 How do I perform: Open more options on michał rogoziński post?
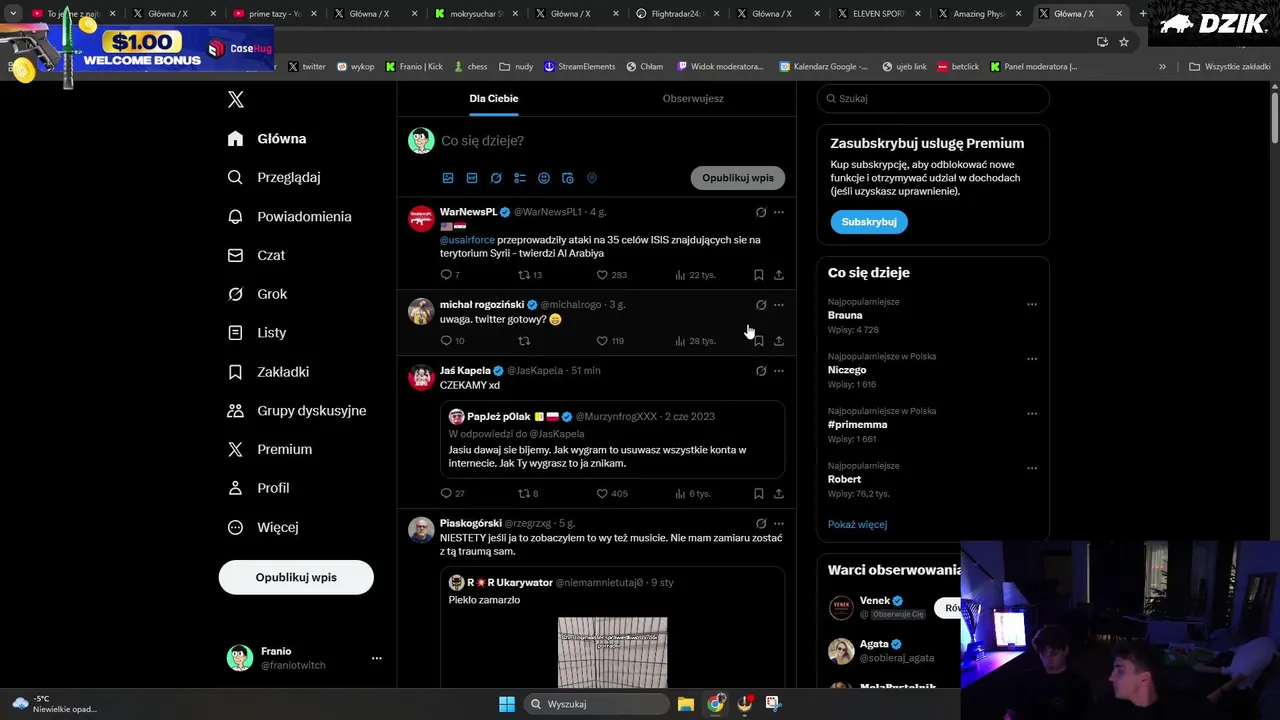[x=779, y=305]
